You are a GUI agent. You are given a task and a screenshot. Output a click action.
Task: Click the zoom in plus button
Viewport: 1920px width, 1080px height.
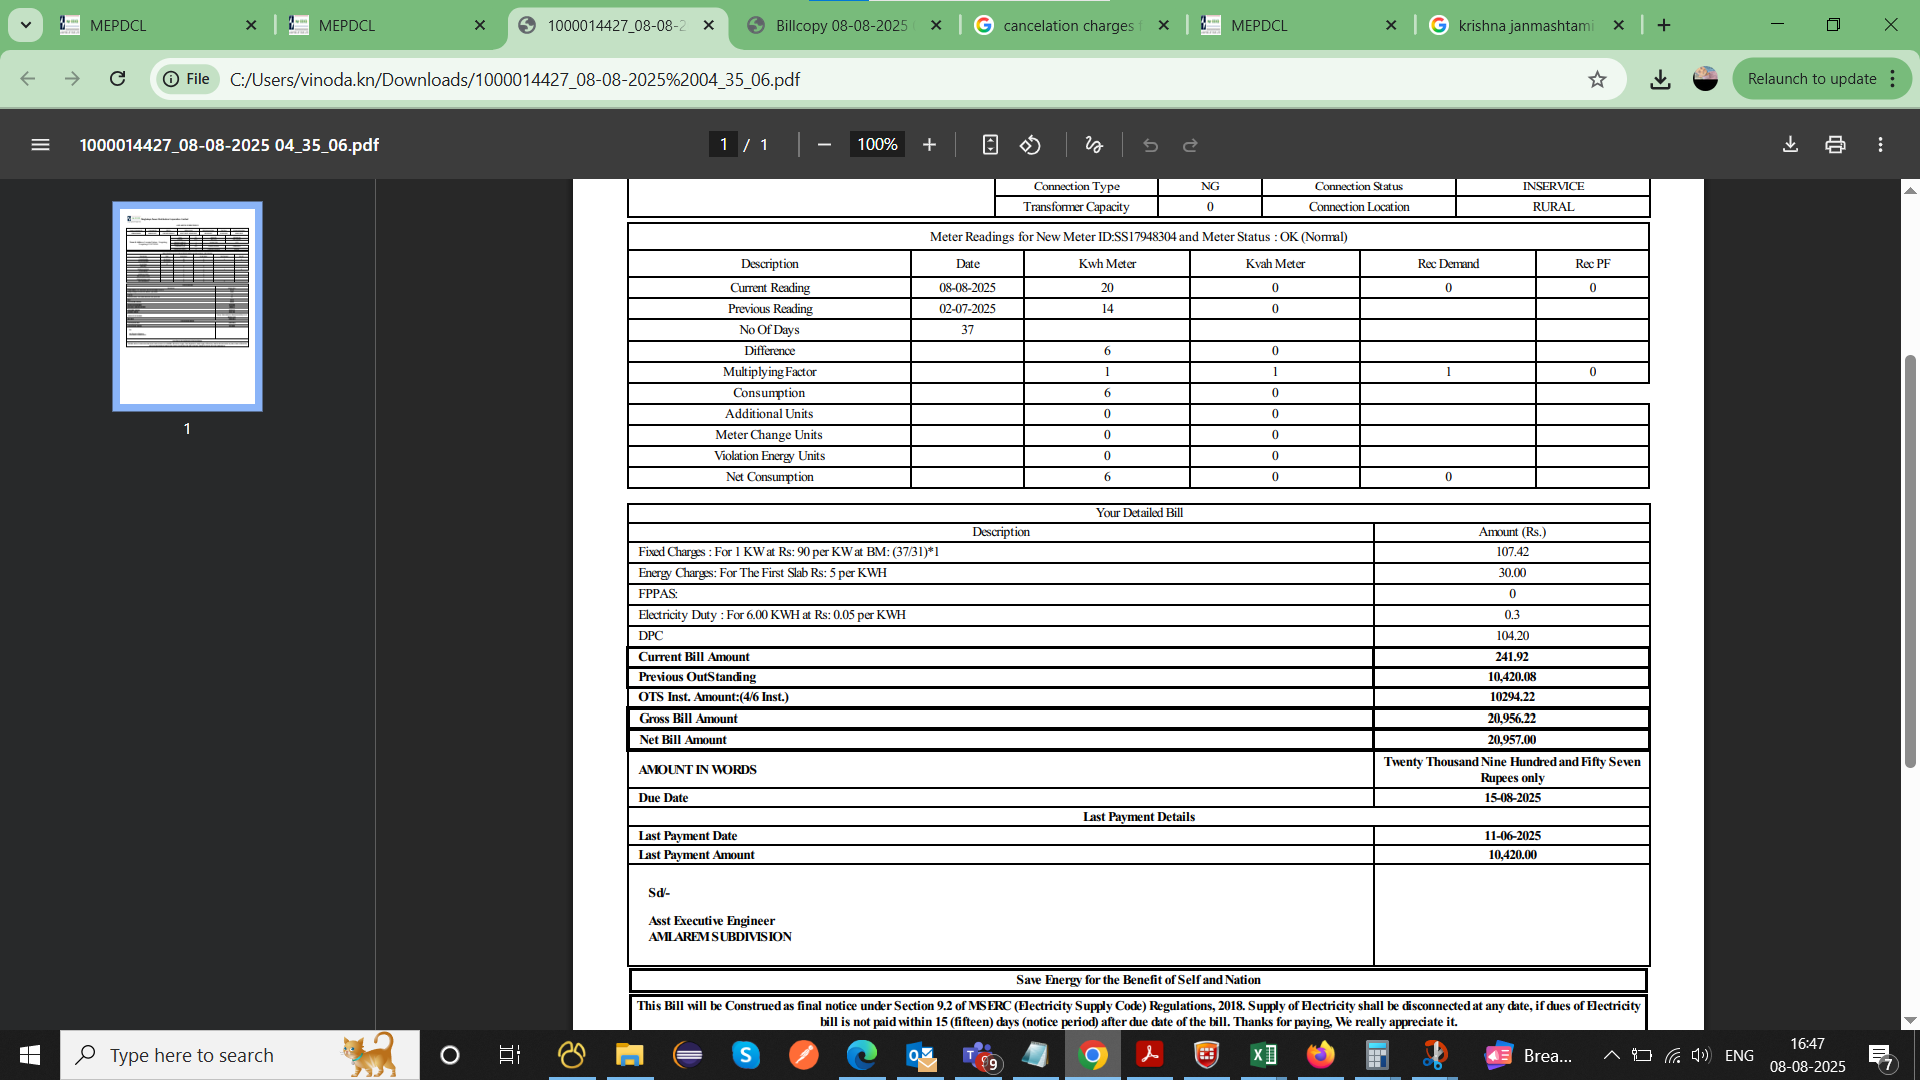(x=929, y=145)
